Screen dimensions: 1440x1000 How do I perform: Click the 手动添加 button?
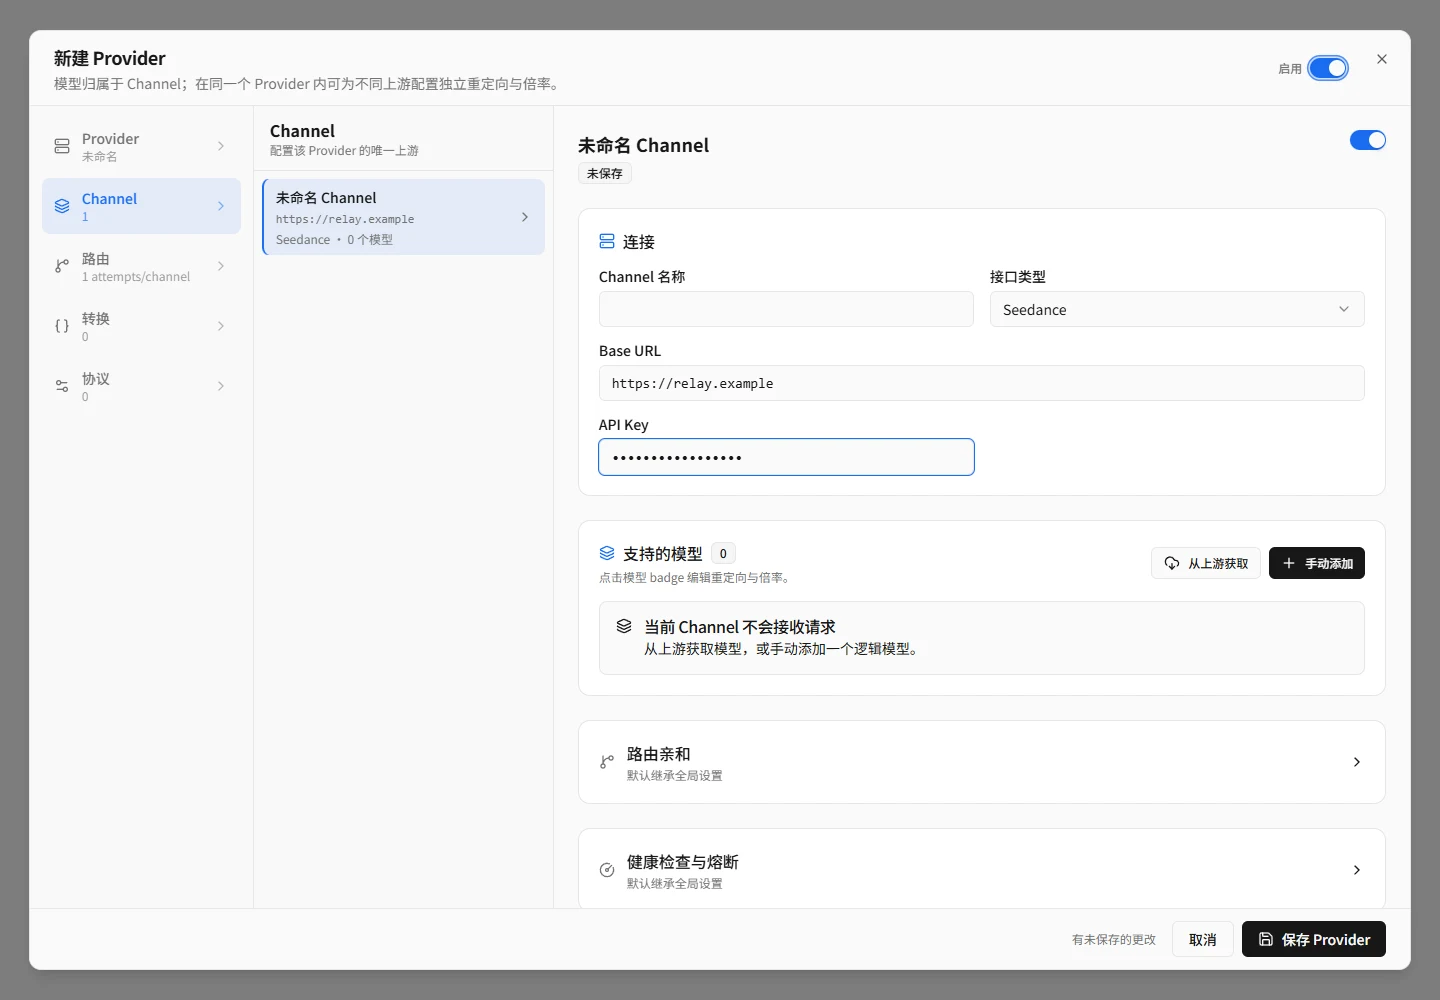point(1317,563)
